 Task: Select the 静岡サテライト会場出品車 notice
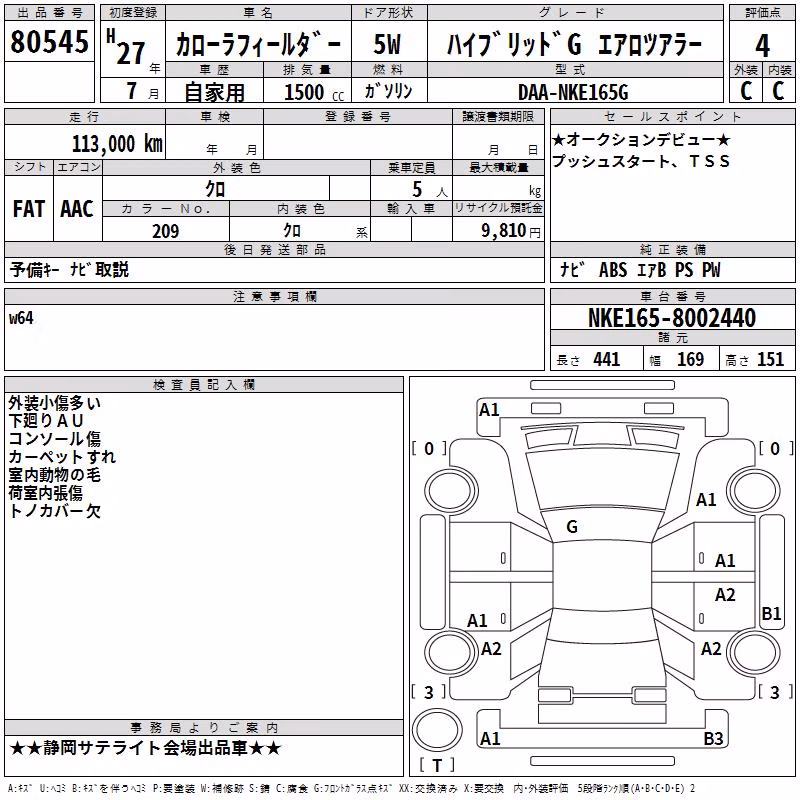click(x=145, y=748)
